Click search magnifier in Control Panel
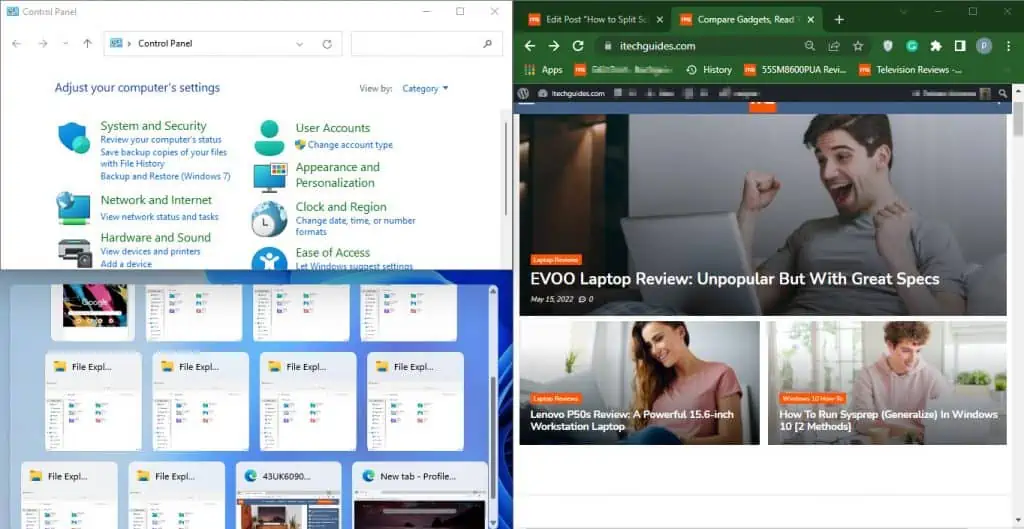The width and height of the screenshot is (1024, 529). (x=487, y=44)
